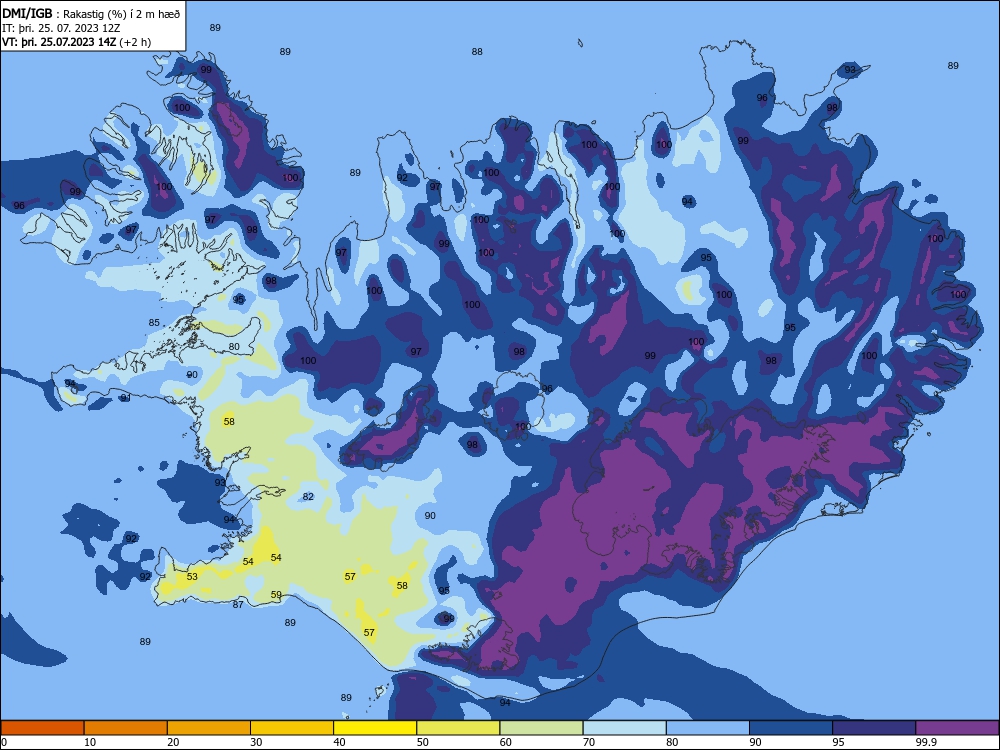
Task: Click the light blue 80–90 legend swatch
Action: 708,728
